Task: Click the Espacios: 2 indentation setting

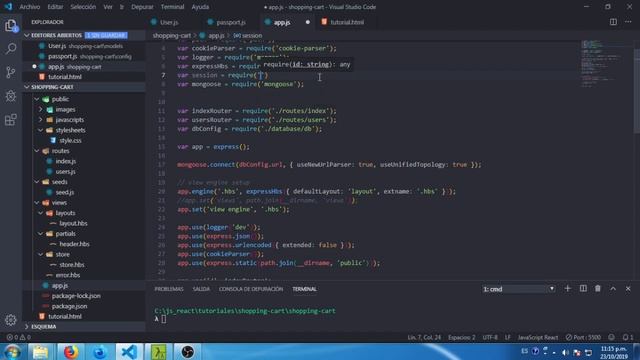Action: pyautogui.click(x=462, y=338)
